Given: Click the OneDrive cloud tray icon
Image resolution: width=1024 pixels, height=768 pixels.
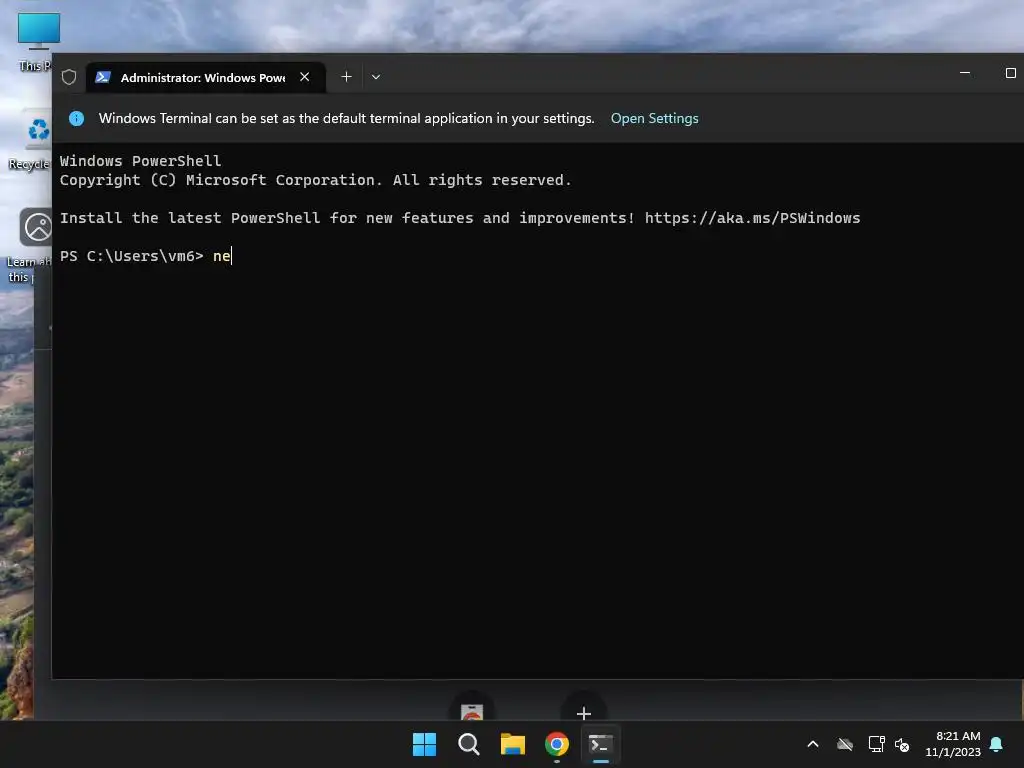Looking at the screenshot, I should (x=845, y=744).
